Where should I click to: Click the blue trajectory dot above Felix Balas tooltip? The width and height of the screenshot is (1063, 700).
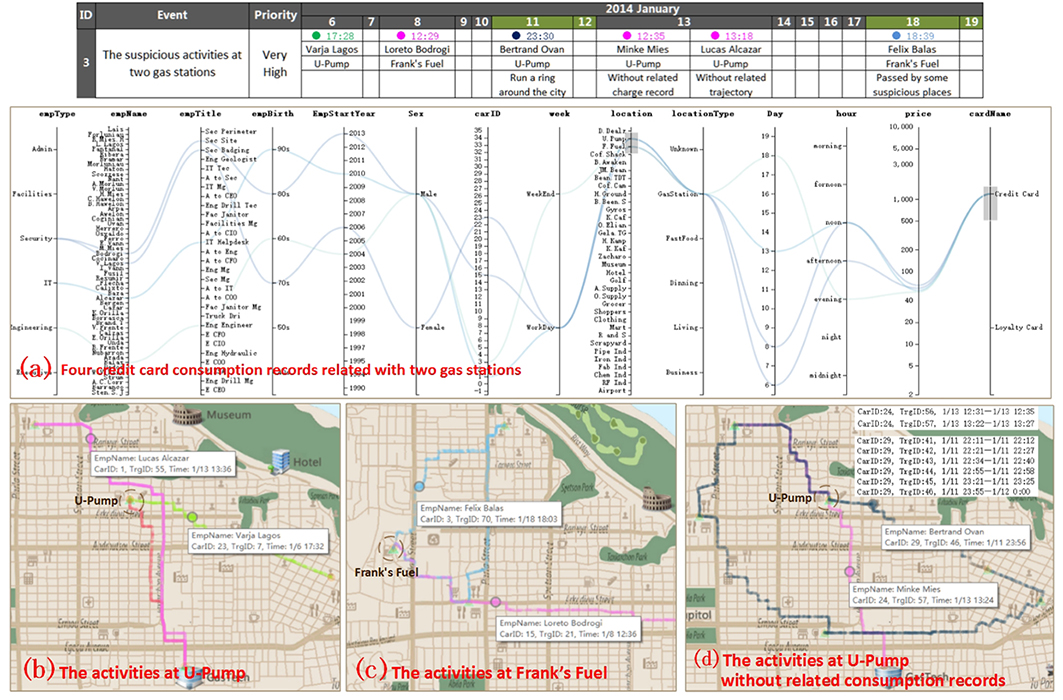419,487
